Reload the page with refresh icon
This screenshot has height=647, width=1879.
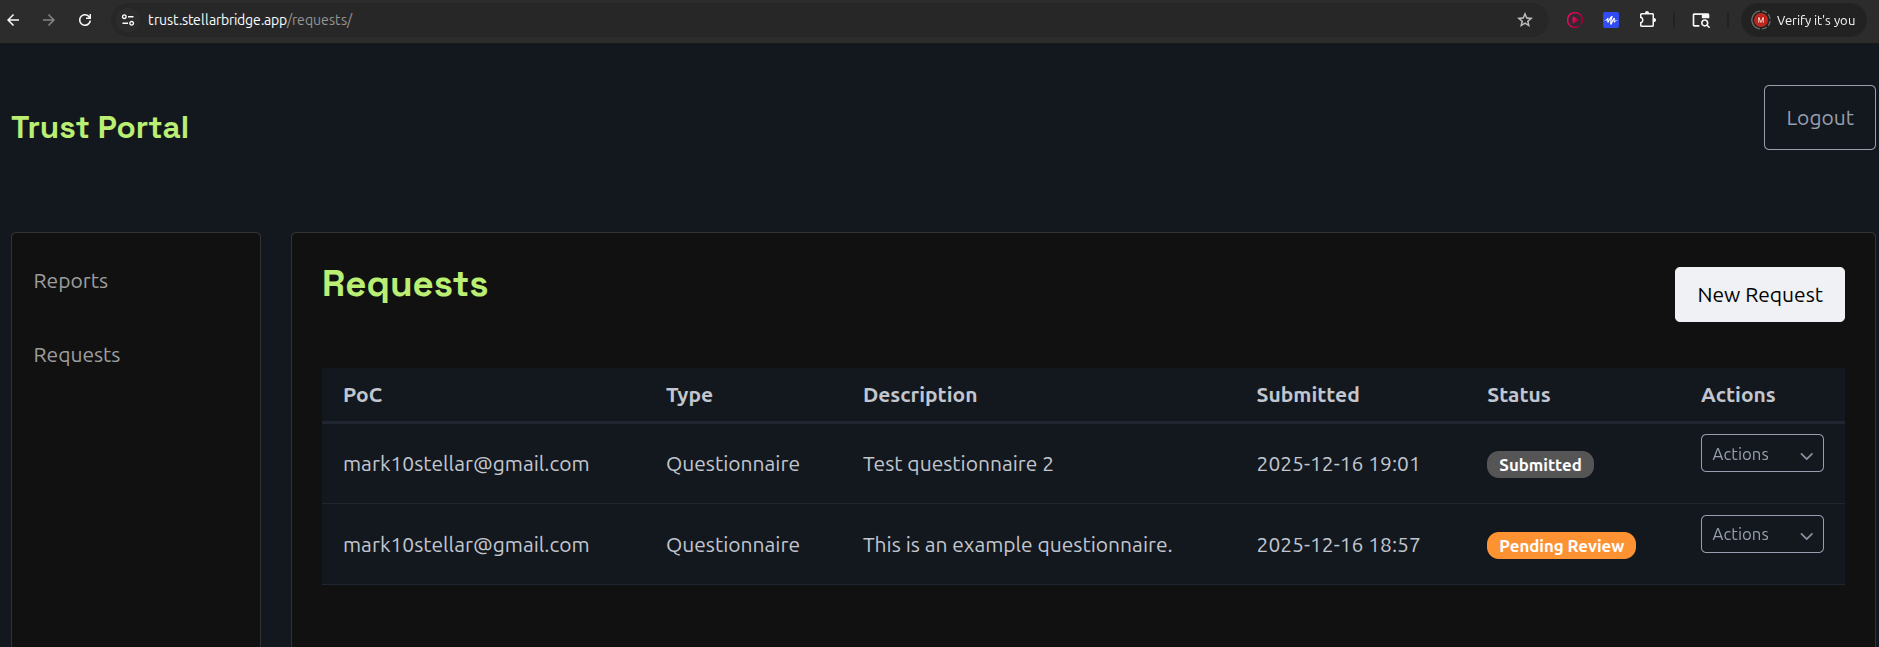[x=85, y=20]
